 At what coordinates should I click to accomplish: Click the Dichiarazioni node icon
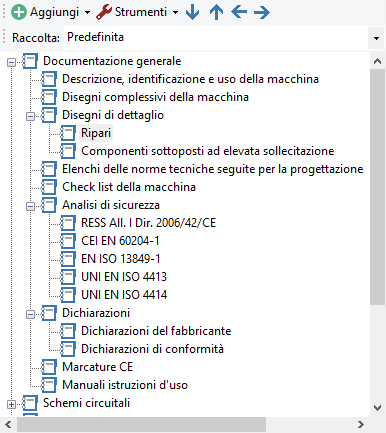(x=49, y=313)
